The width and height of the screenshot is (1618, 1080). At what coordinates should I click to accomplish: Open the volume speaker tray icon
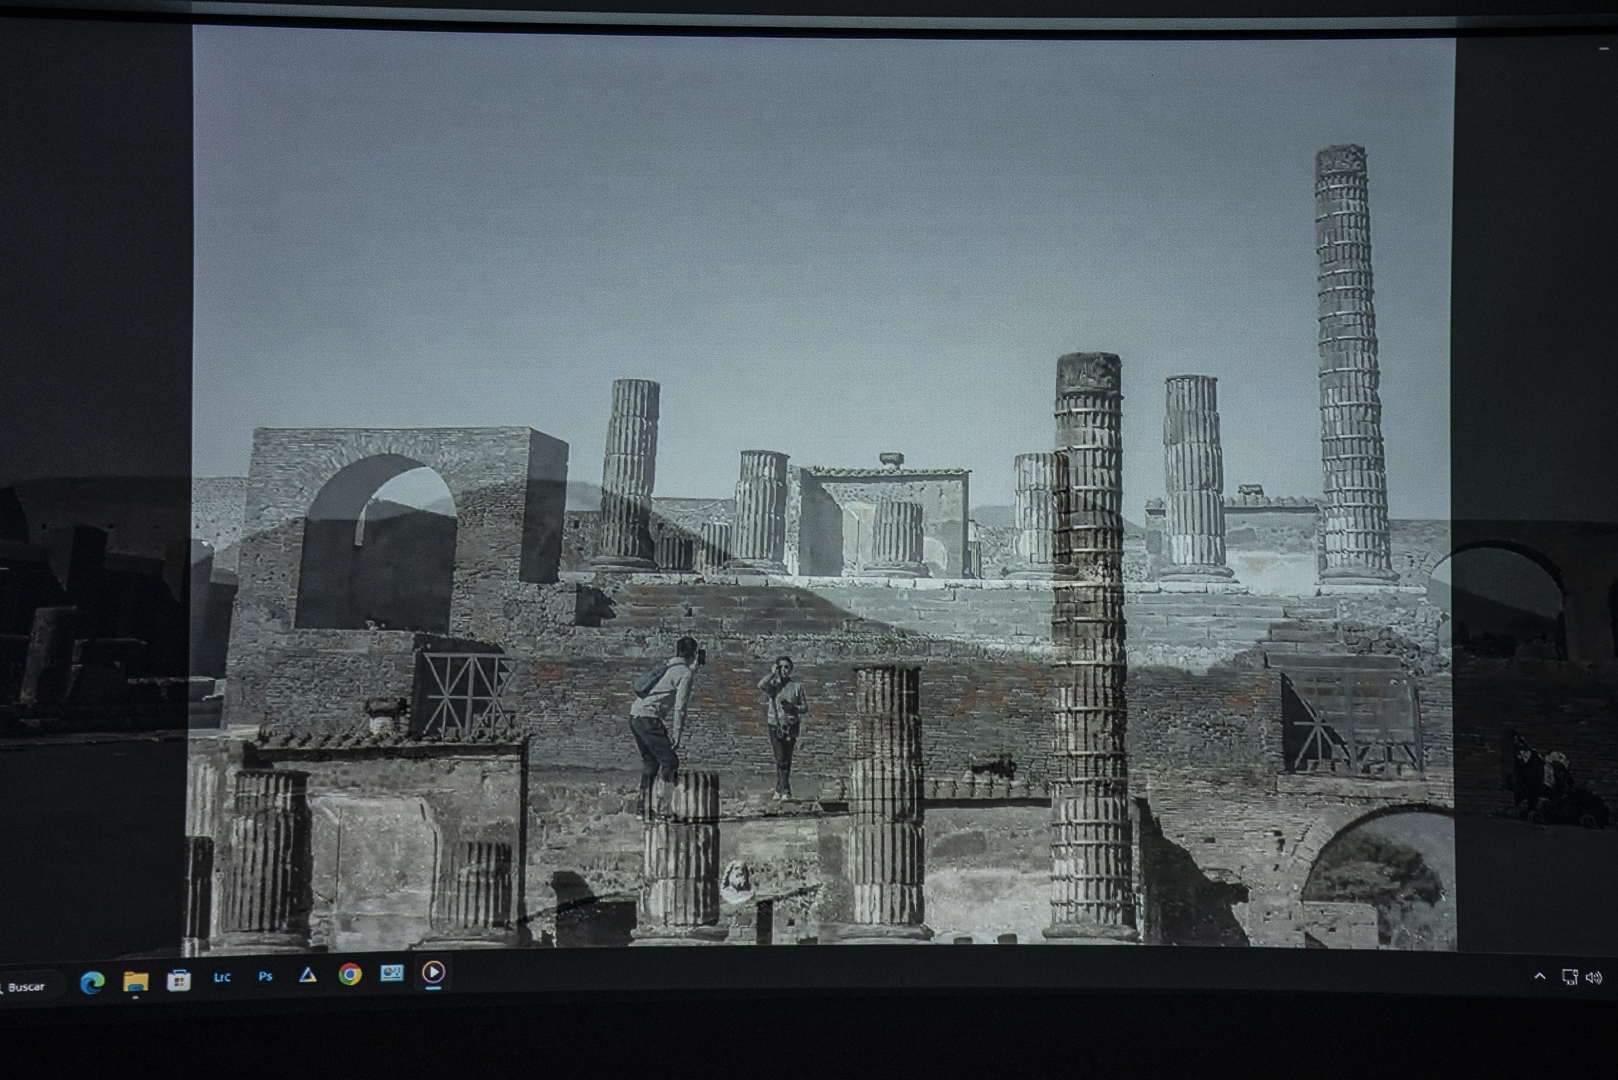tap(1594, 978)
